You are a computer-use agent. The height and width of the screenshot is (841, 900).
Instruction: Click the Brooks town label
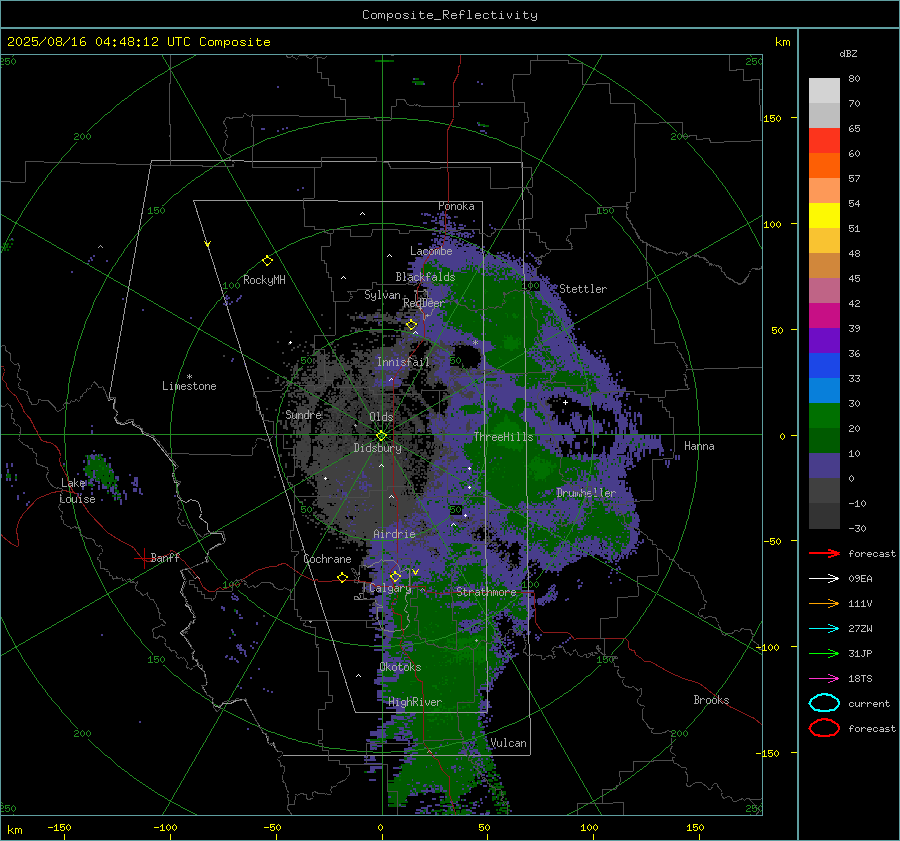click(x=711, y=700)
